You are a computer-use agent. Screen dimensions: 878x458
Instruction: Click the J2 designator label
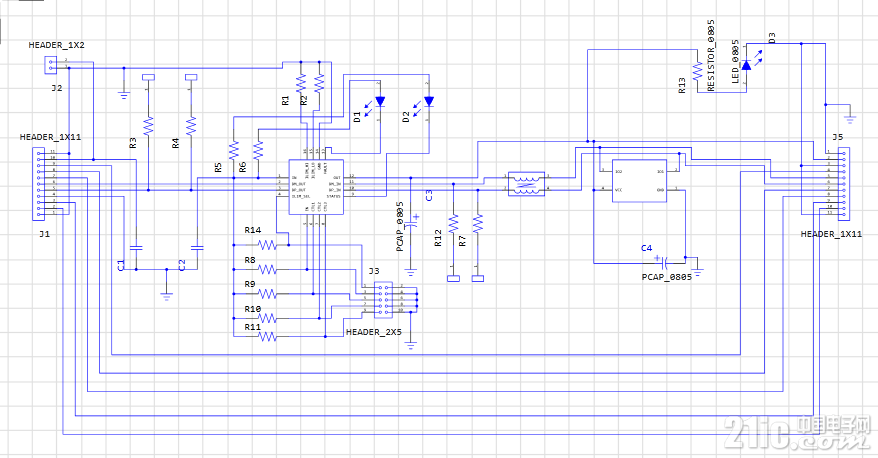[57, 88]
